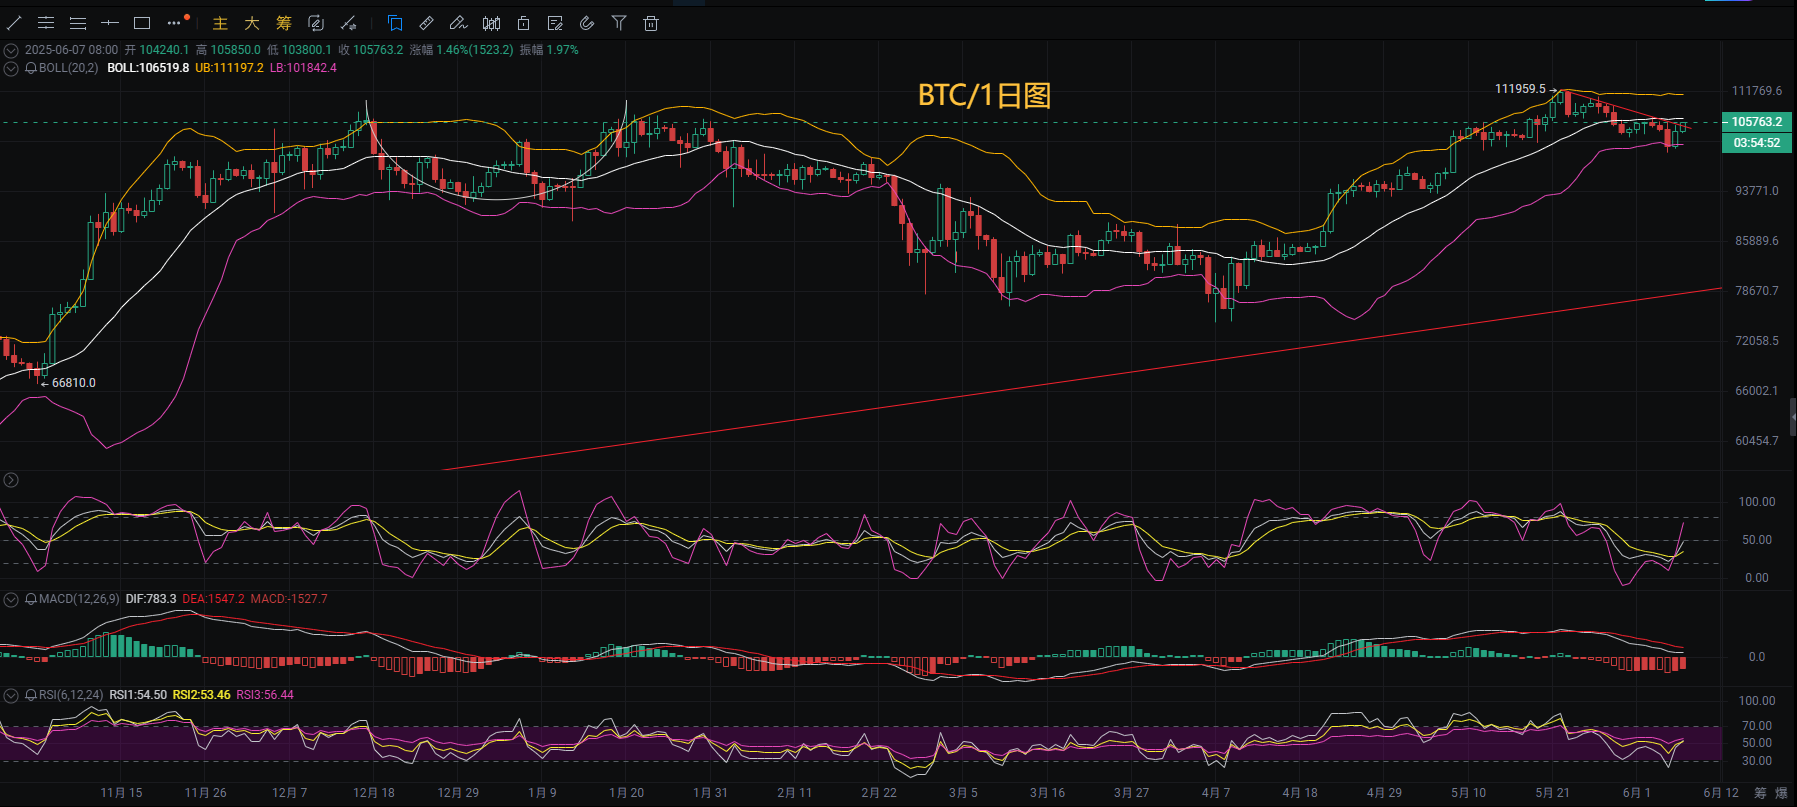Click the 3月 5 date label
Screen dimensions: 1797x807
tap(963, 793)
